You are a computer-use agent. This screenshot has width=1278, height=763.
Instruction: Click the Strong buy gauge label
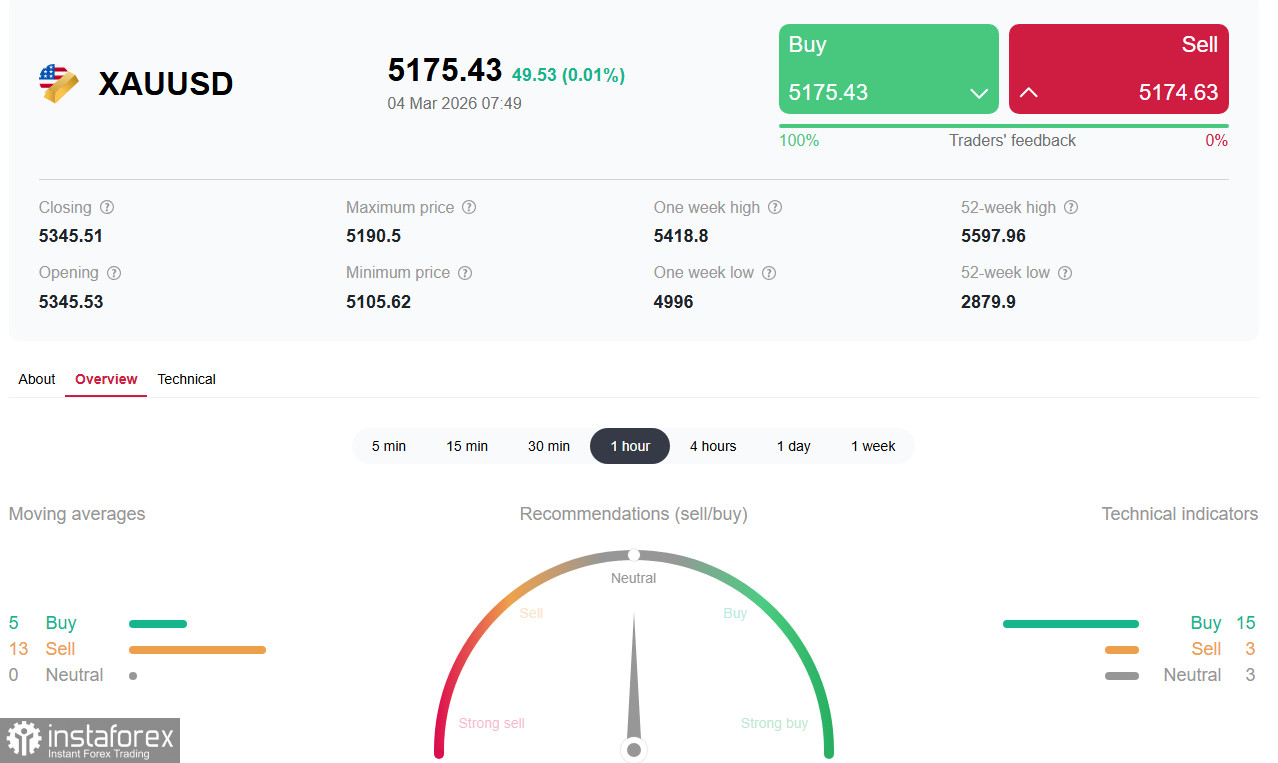(774, 723)
